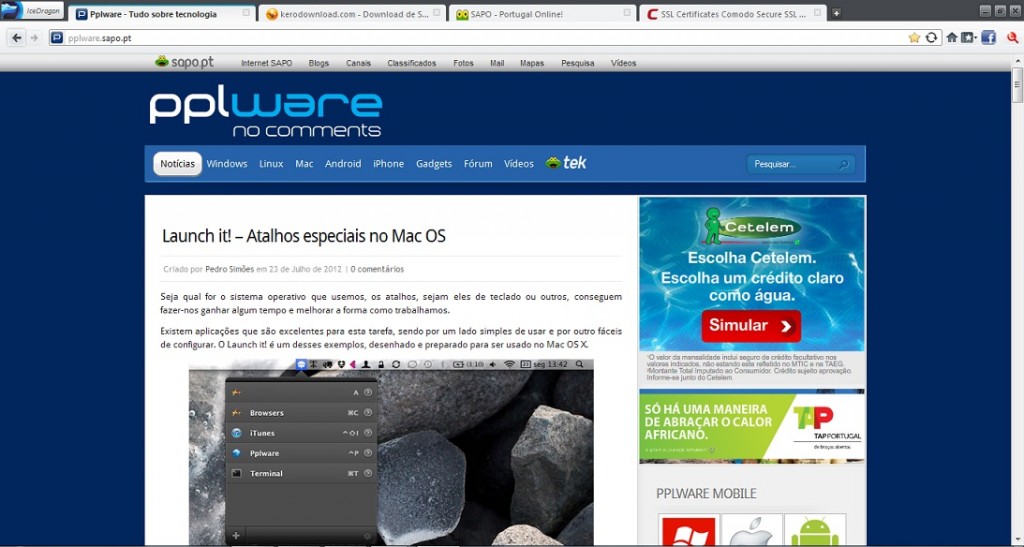Open Fotos in the SAPO bar

463,63
